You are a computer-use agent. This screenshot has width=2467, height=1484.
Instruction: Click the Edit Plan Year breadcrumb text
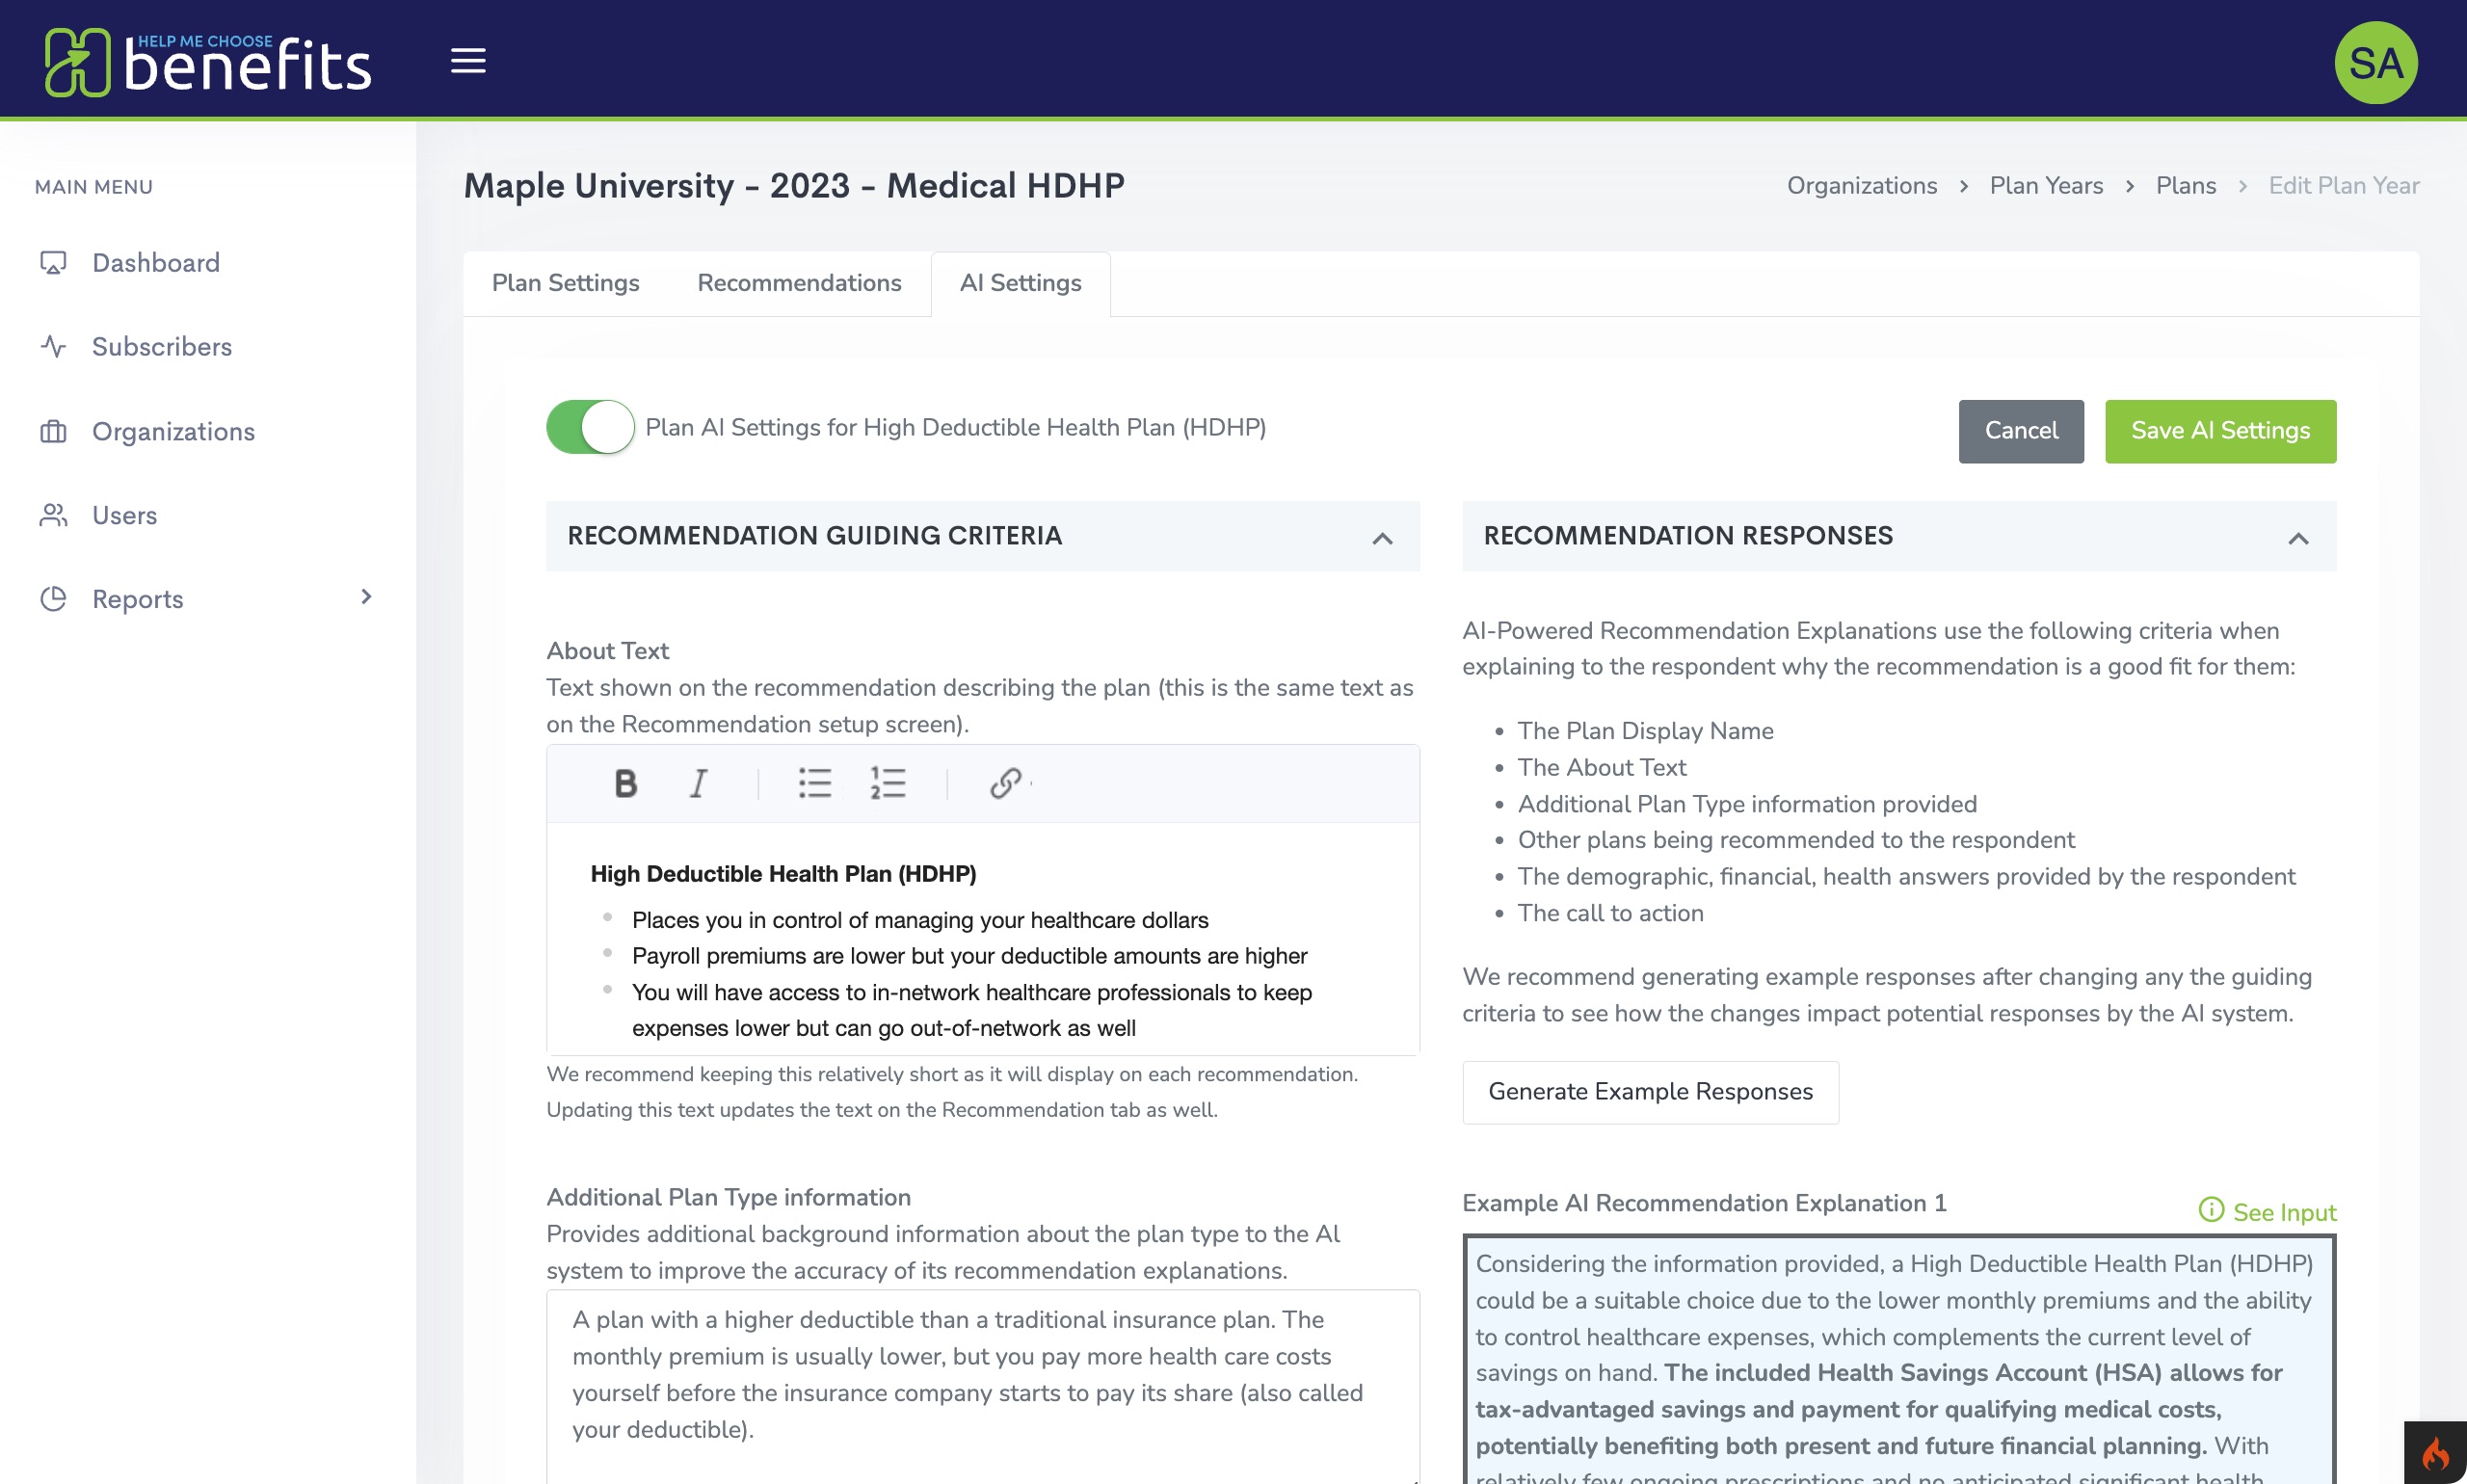pyautogui.click(x=2343, y=185)
